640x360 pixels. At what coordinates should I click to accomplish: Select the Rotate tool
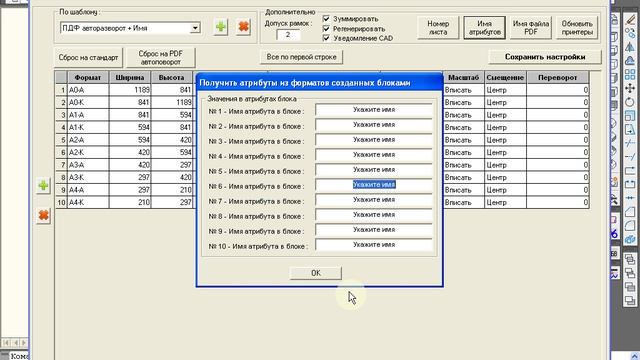tap(630, 102)
